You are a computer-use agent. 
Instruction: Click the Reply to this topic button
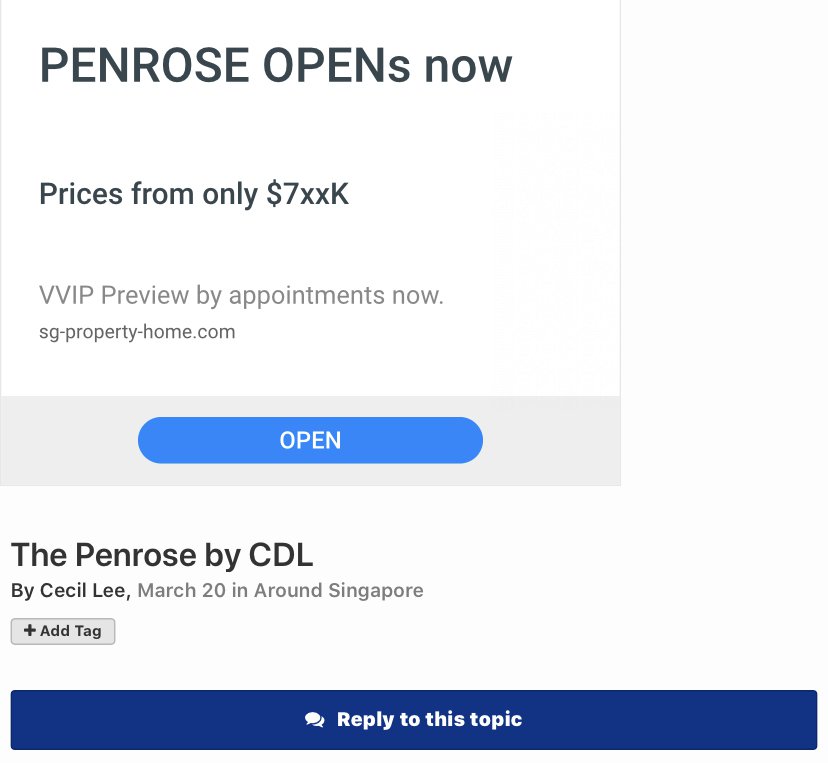pyautogui.click(x=414, y=720)
